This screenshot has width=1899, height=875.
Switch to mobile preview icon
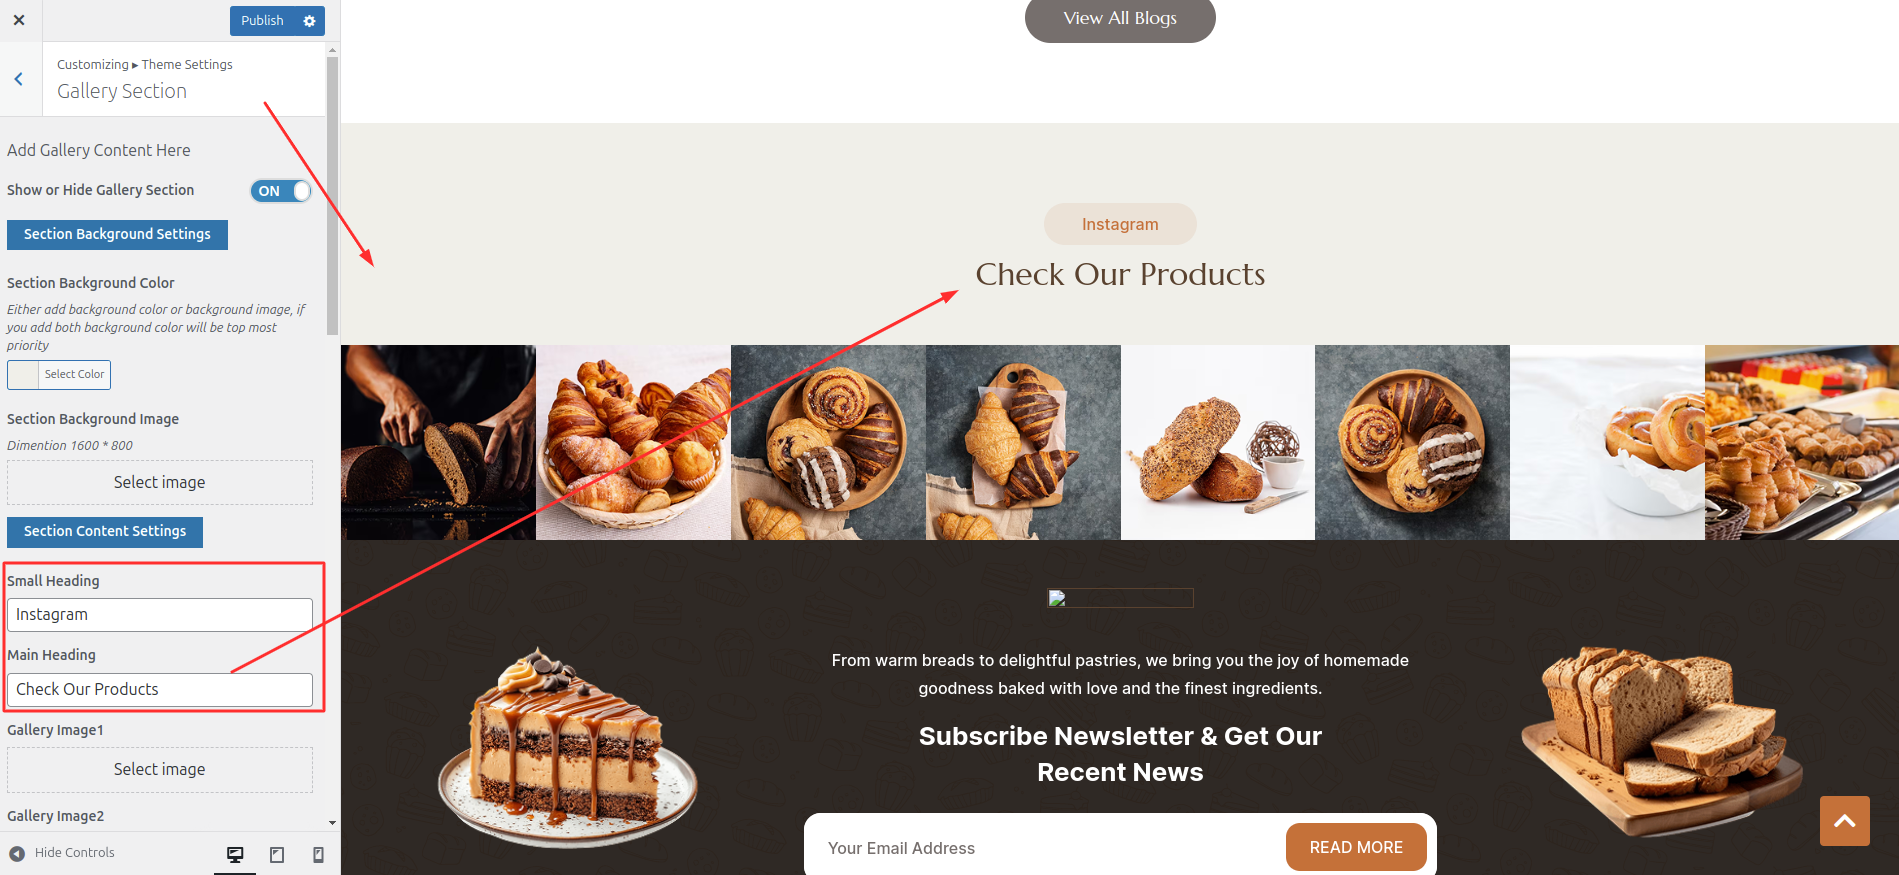(318, 855)
